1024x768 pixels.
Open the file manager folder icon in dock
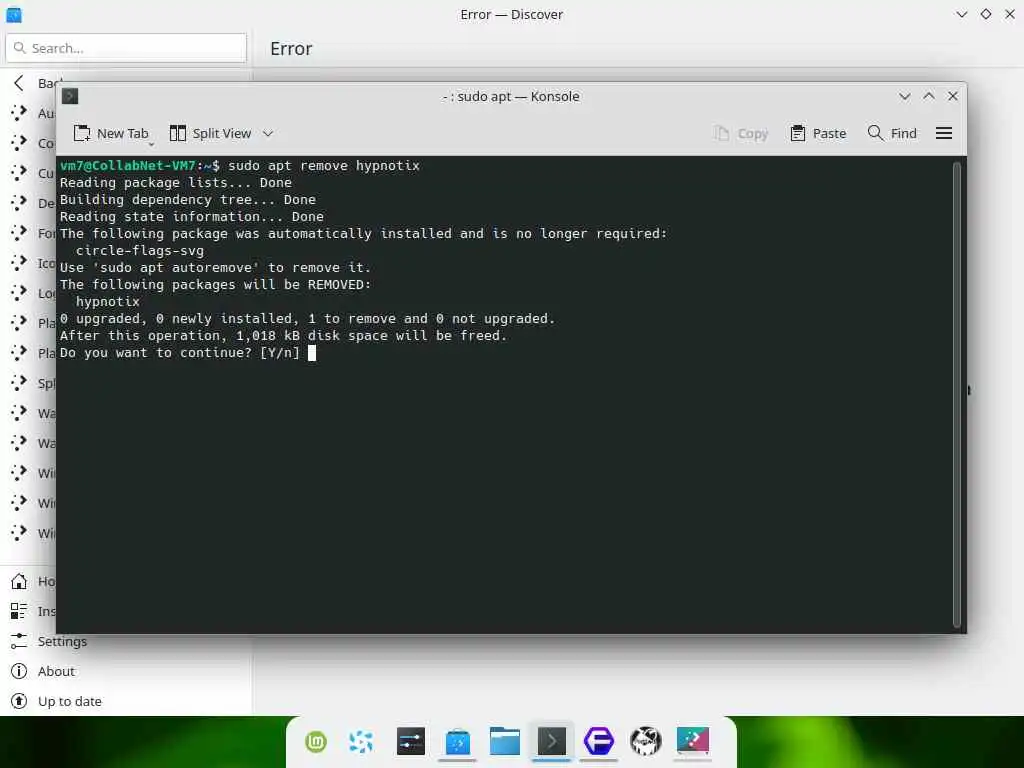pos(505,741)
